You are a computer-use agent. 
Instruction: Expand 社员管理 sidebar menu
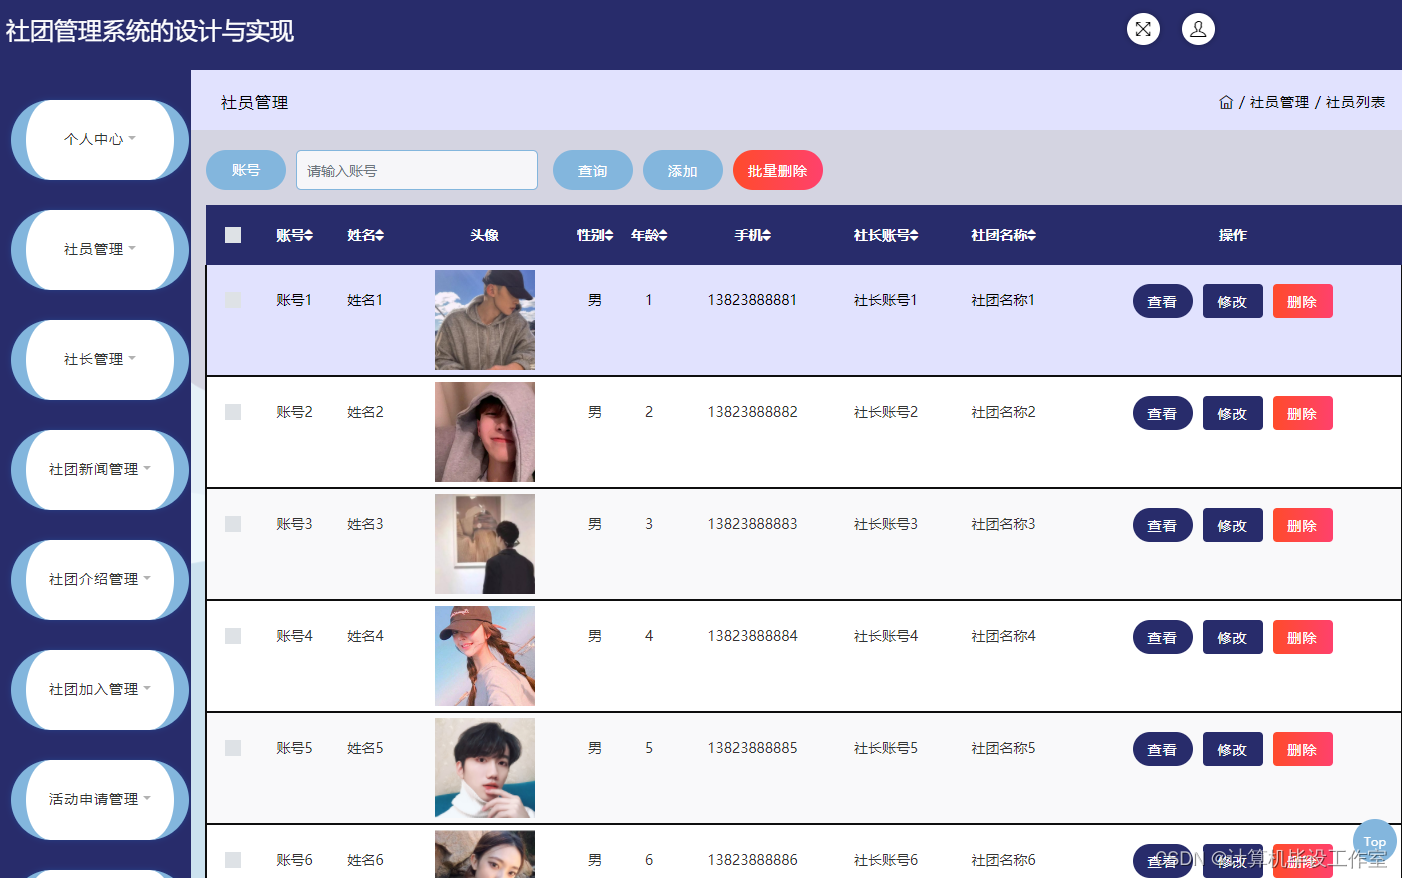pyautogui.click(x=100, y=249)
